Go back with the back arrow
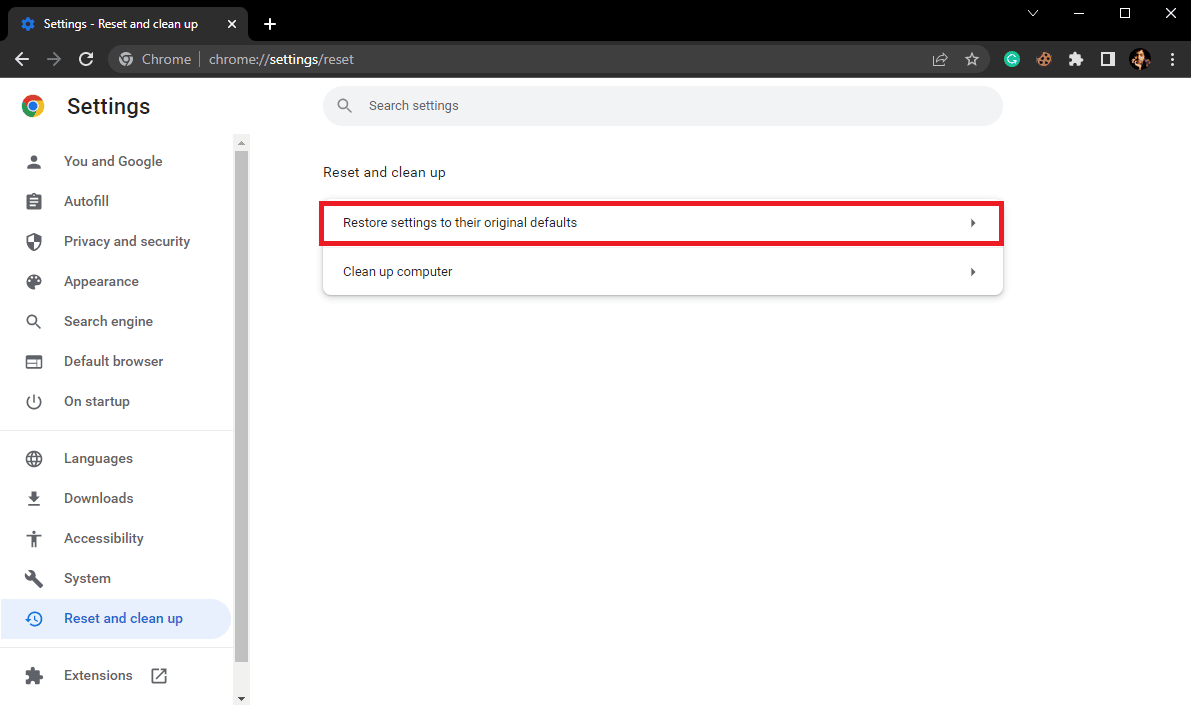 [x=22, y=59]
